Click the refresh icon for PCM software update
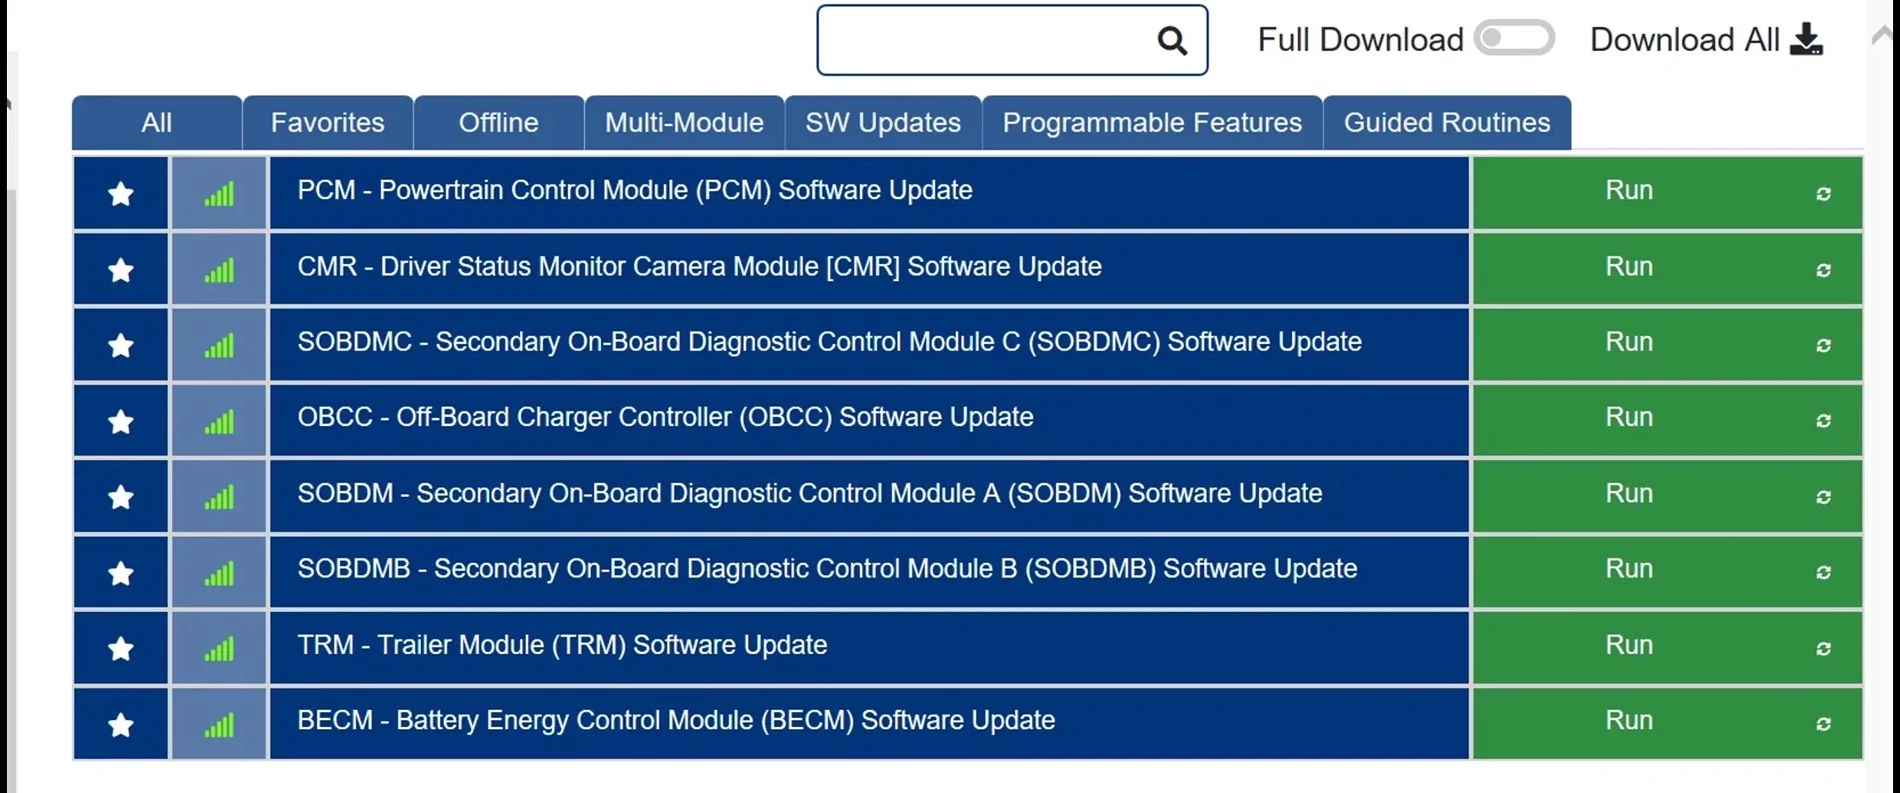1900x793 pixels. coord(1823,194)
